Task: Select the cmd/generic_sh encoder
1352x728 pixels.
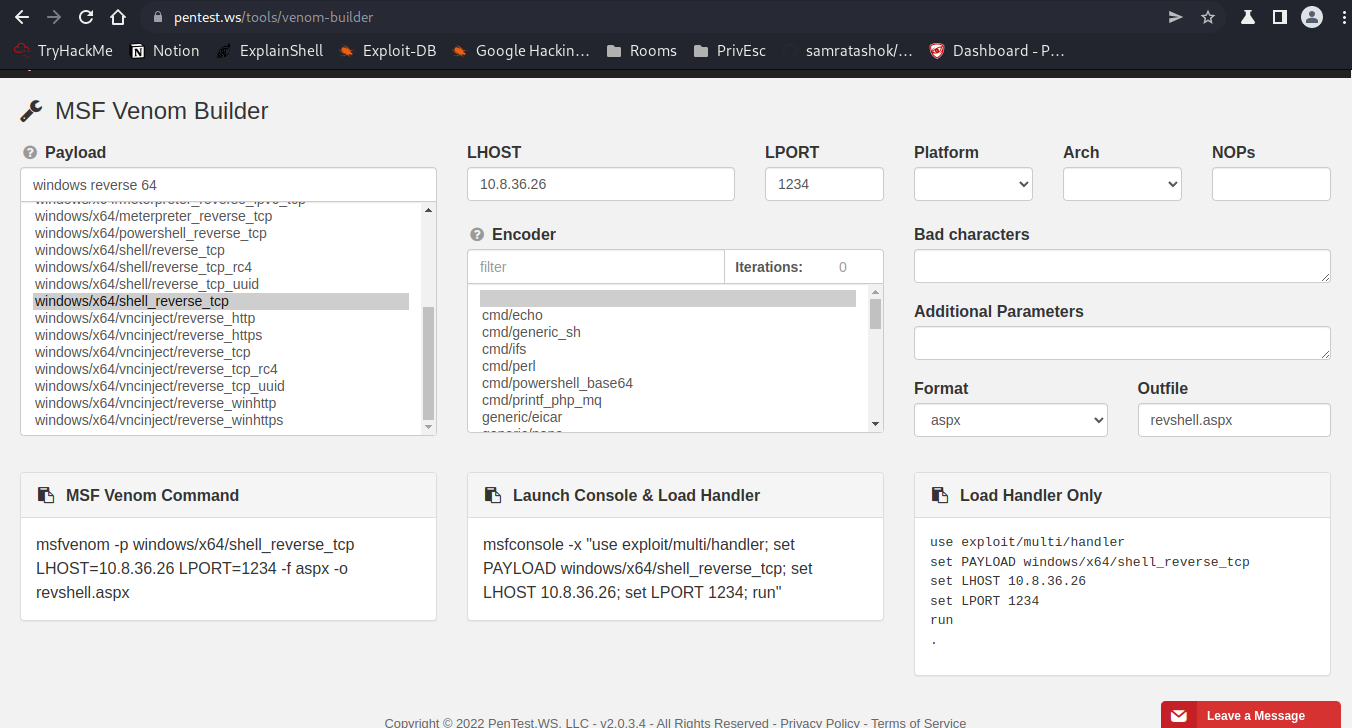Action: [668, 332]
